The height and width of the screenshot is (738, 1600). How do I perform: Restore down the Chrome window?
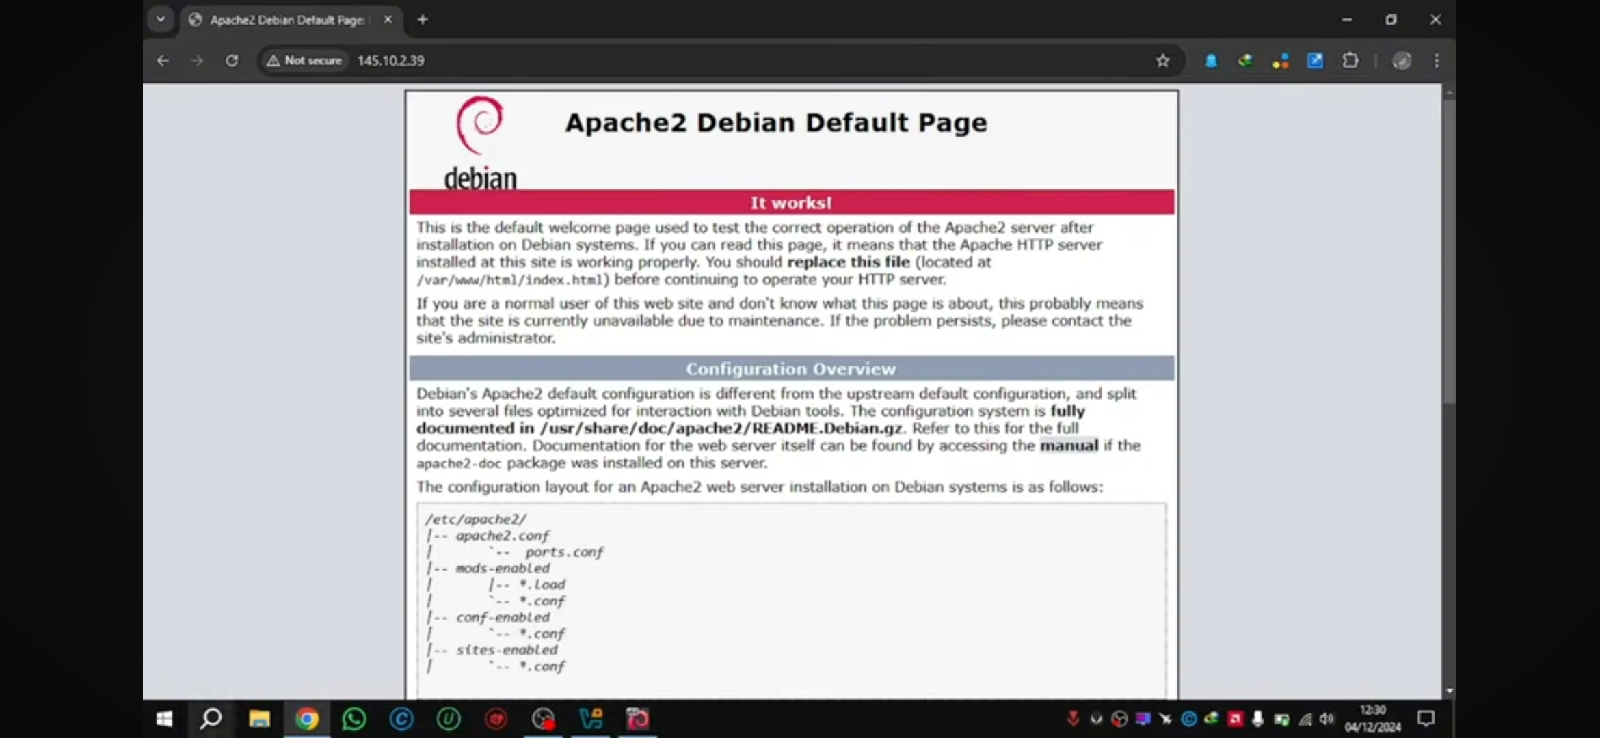coord(1391,19)
